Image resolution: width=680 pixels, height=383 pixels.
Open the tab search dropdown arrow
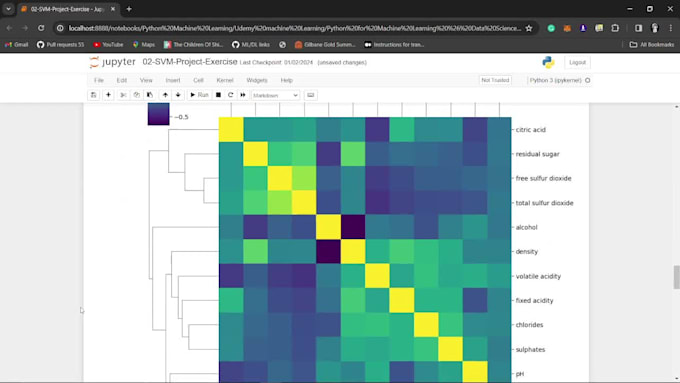[8, 9]
